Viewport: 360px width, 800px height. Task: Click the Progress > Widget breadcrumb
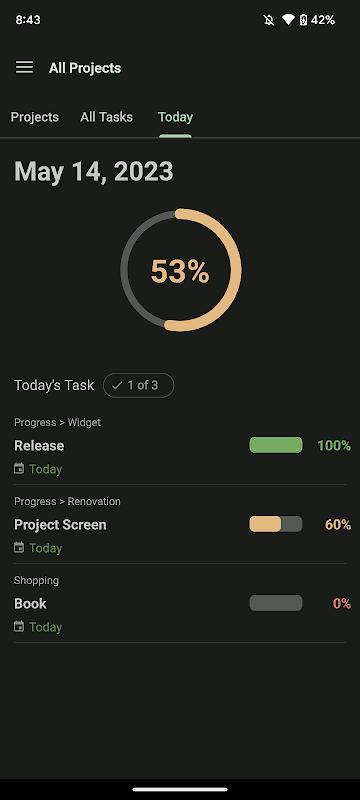click(x=58, y=422)
